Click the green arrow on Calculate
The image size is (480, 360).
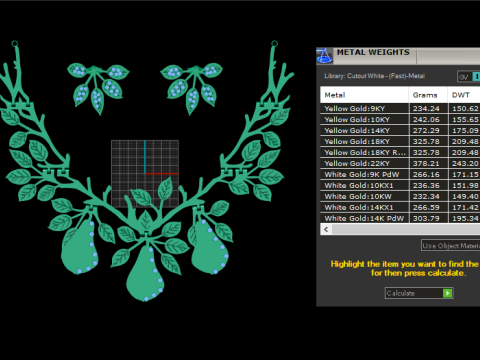point(447,293)
